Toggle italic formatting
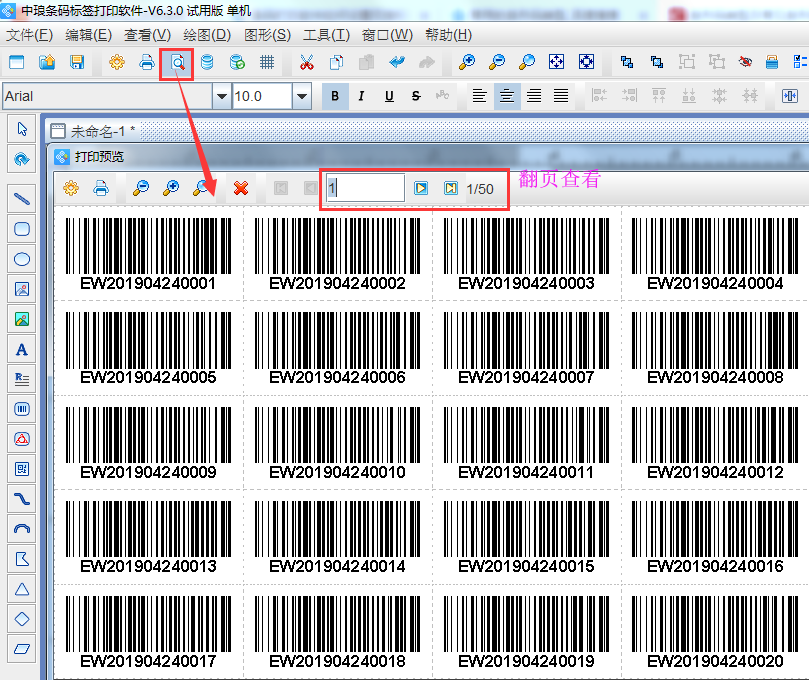The height and width of the screenshot is (680, 809). click(361, 96)
